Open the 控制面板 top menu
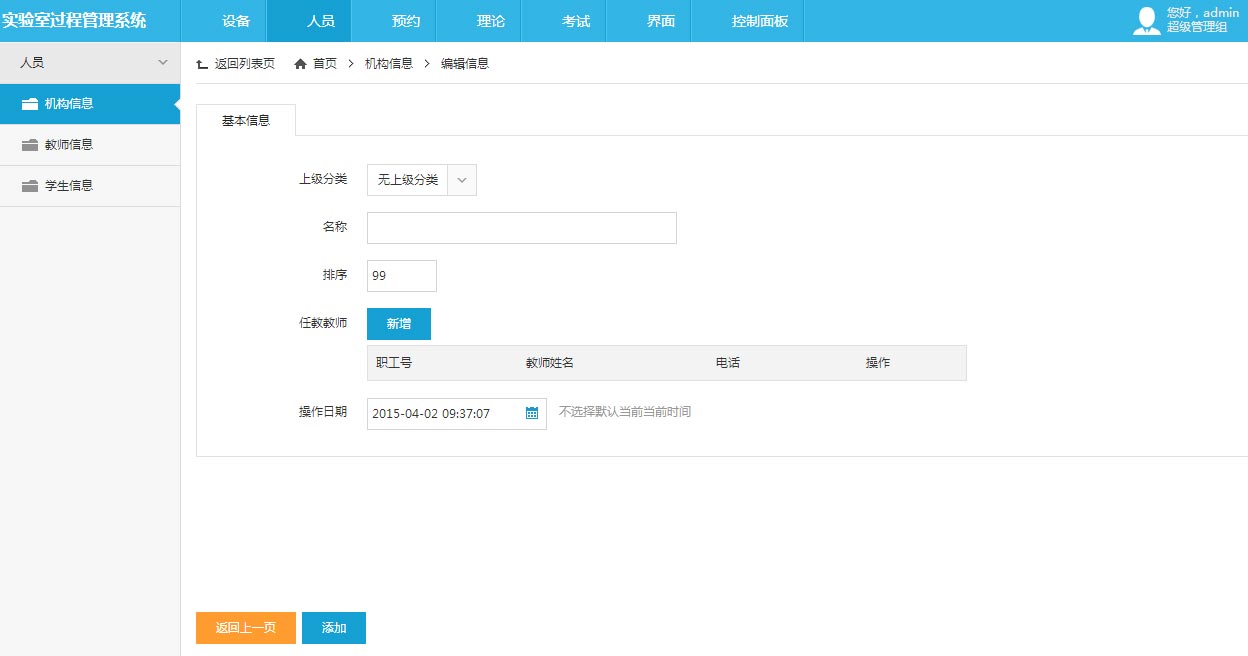 pyautogui.click(x=760, y=21)
